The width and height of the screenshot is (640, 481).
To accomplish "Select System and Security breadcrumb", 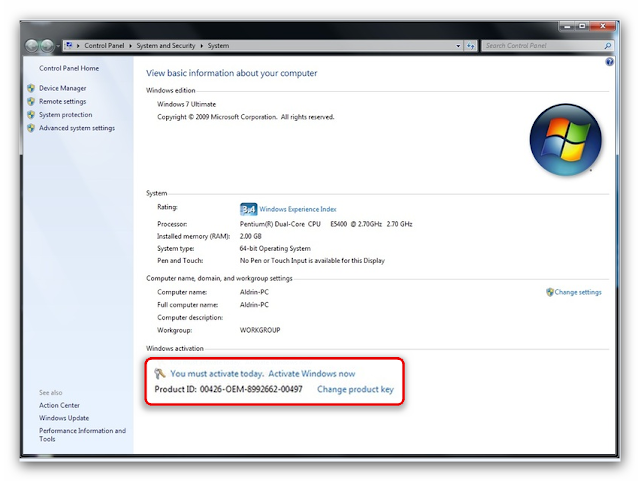I will click(166, 46).
